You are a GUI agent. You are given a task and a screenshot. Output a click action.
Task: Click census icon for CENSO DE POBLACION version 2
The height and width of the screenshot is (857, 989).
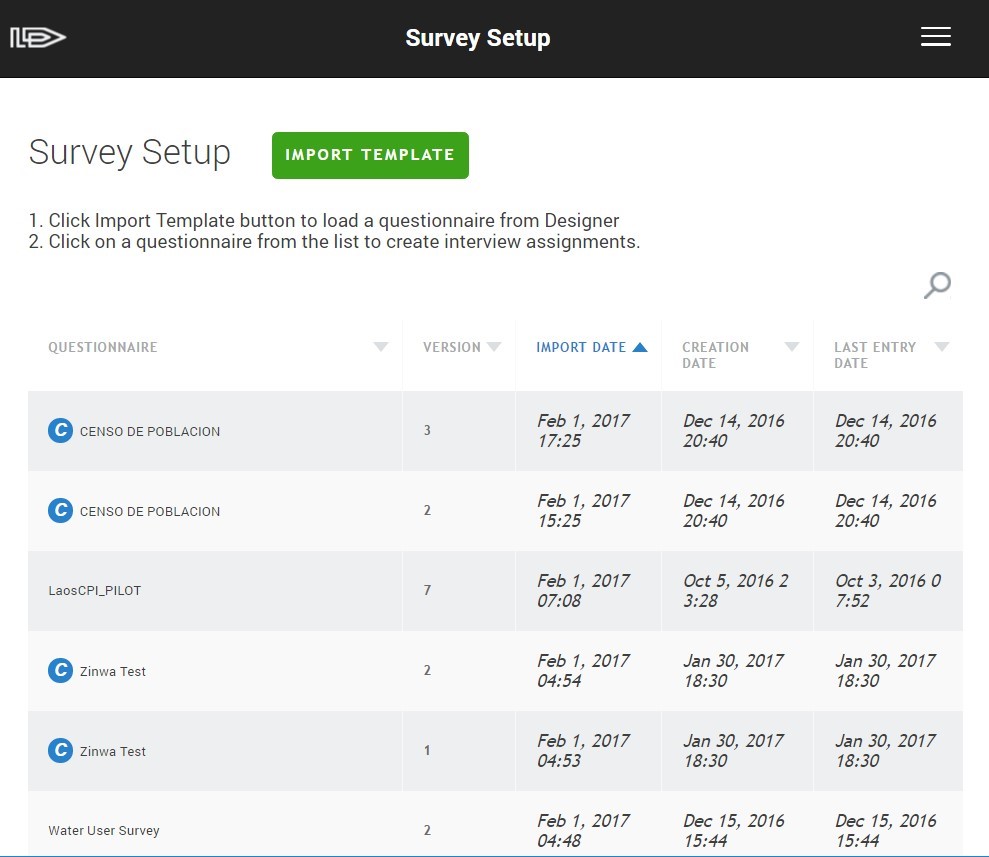coord(61,510)
